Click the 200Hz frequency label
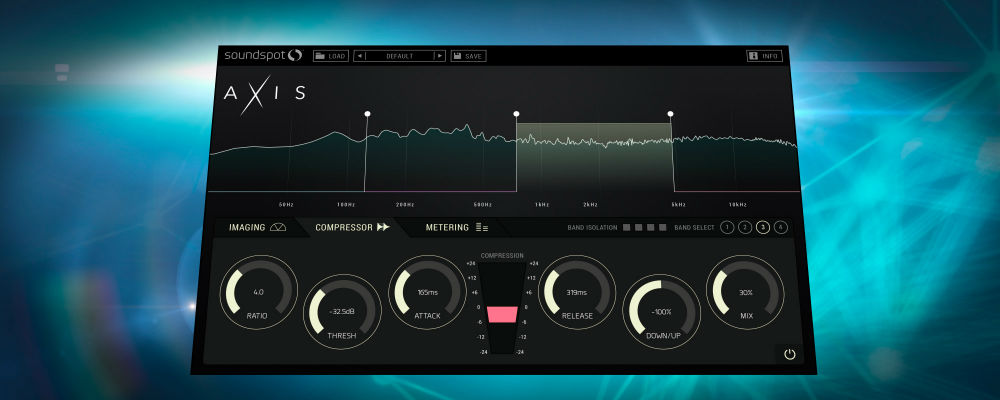 [405, 205]
